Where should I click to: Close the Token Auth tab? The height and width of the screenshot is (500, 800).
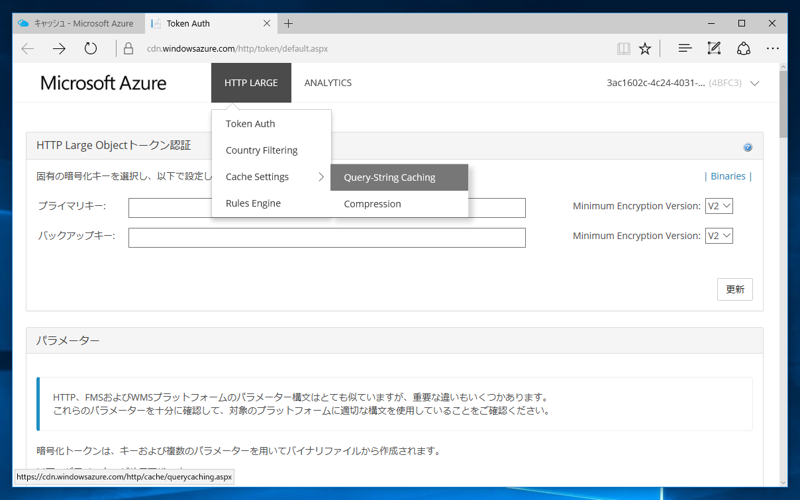(x=266, y=23)
